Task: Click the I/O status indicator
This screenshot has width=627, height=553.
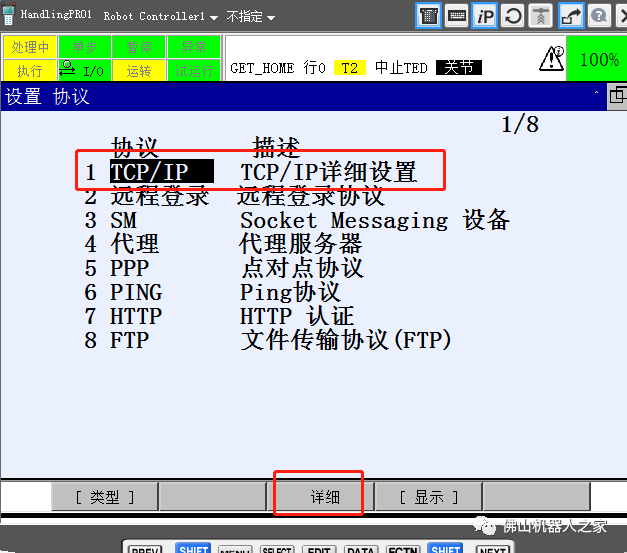Action: (84, 70)
